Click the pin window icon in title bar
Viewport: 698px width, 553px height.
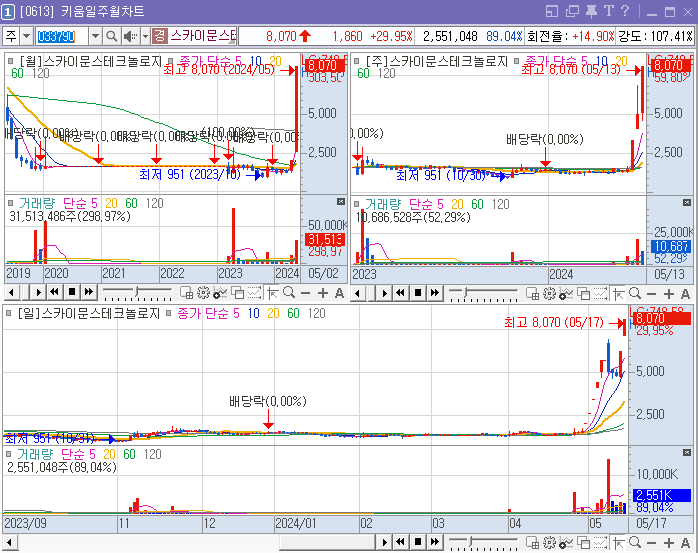(591, 11)
